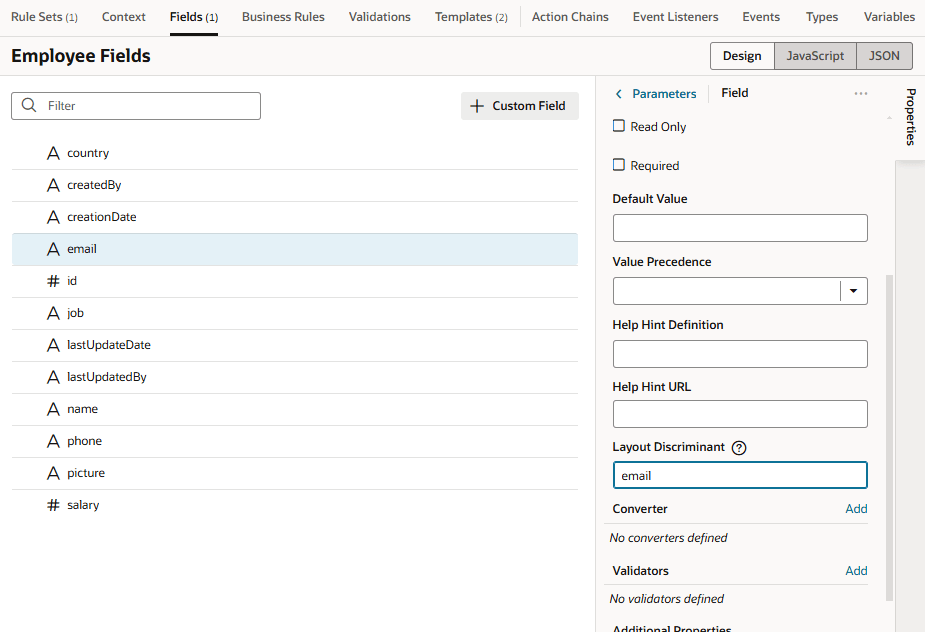Viewport: 925px width, 632px height.
Task: Click the Custom Field button
Action: coord(519,106)
